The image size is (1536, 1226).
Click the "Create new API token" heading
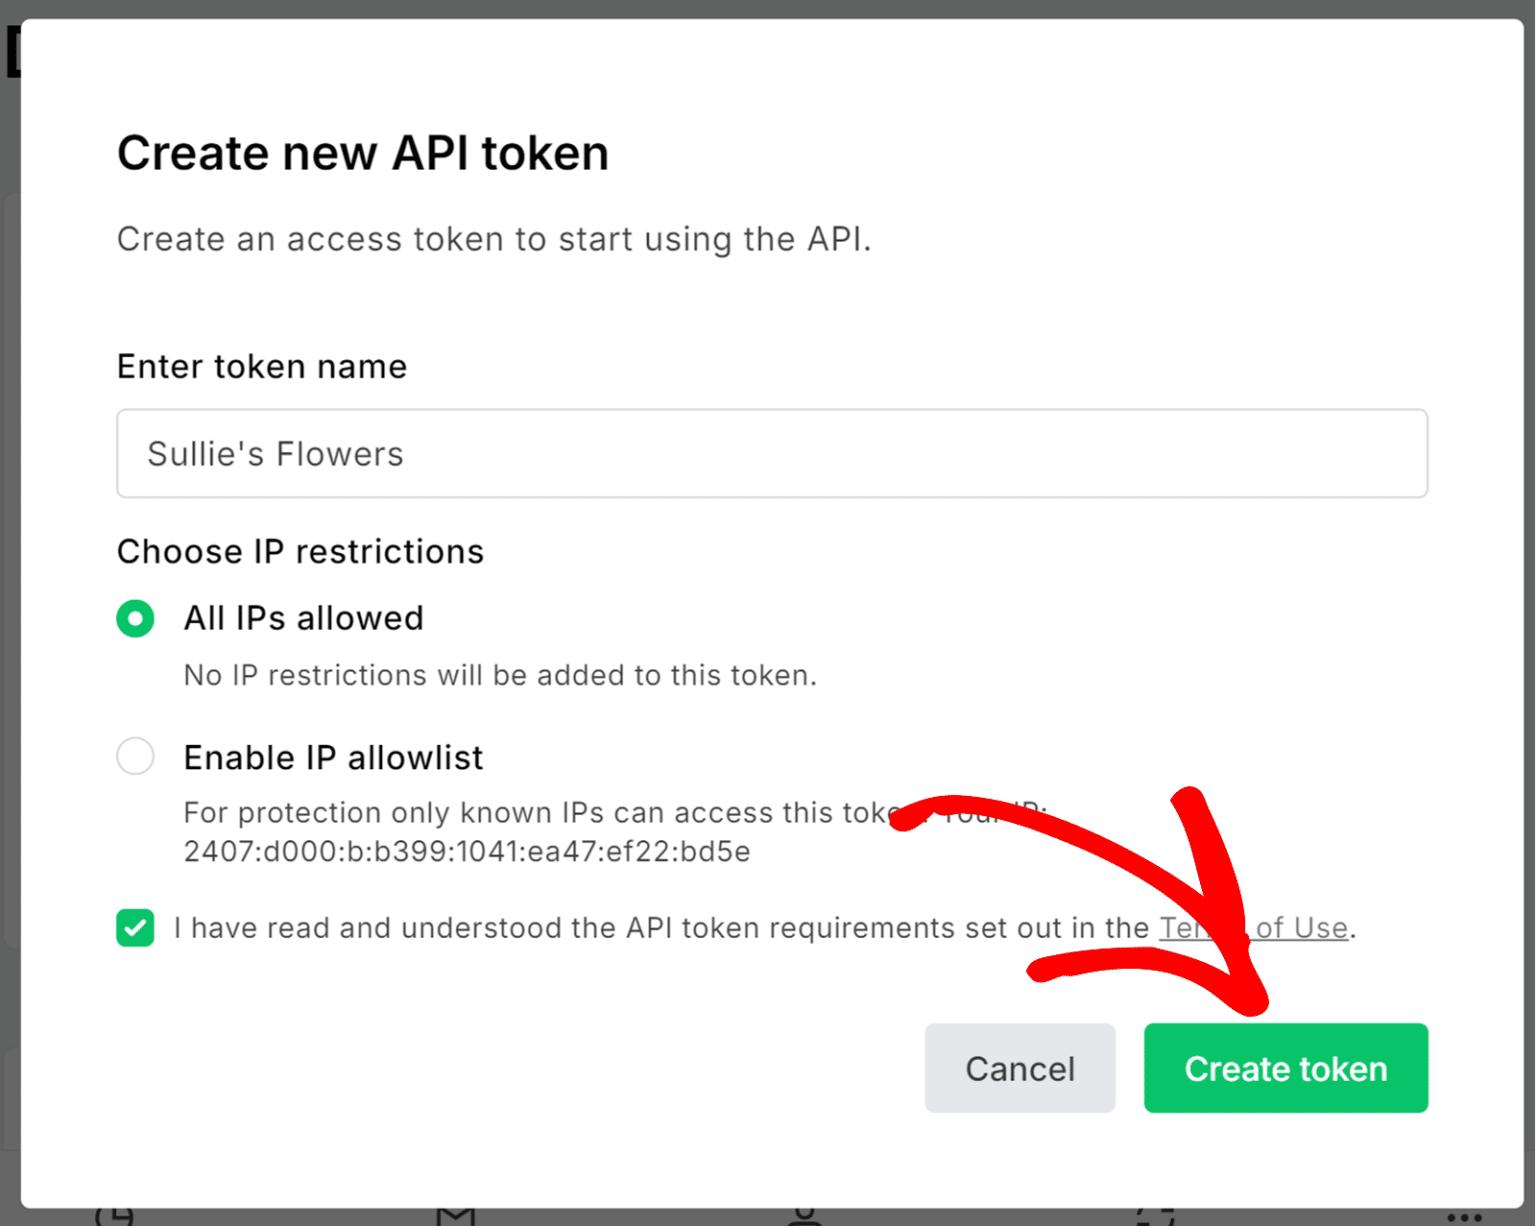pyautogui.click(x=363, y=152)
